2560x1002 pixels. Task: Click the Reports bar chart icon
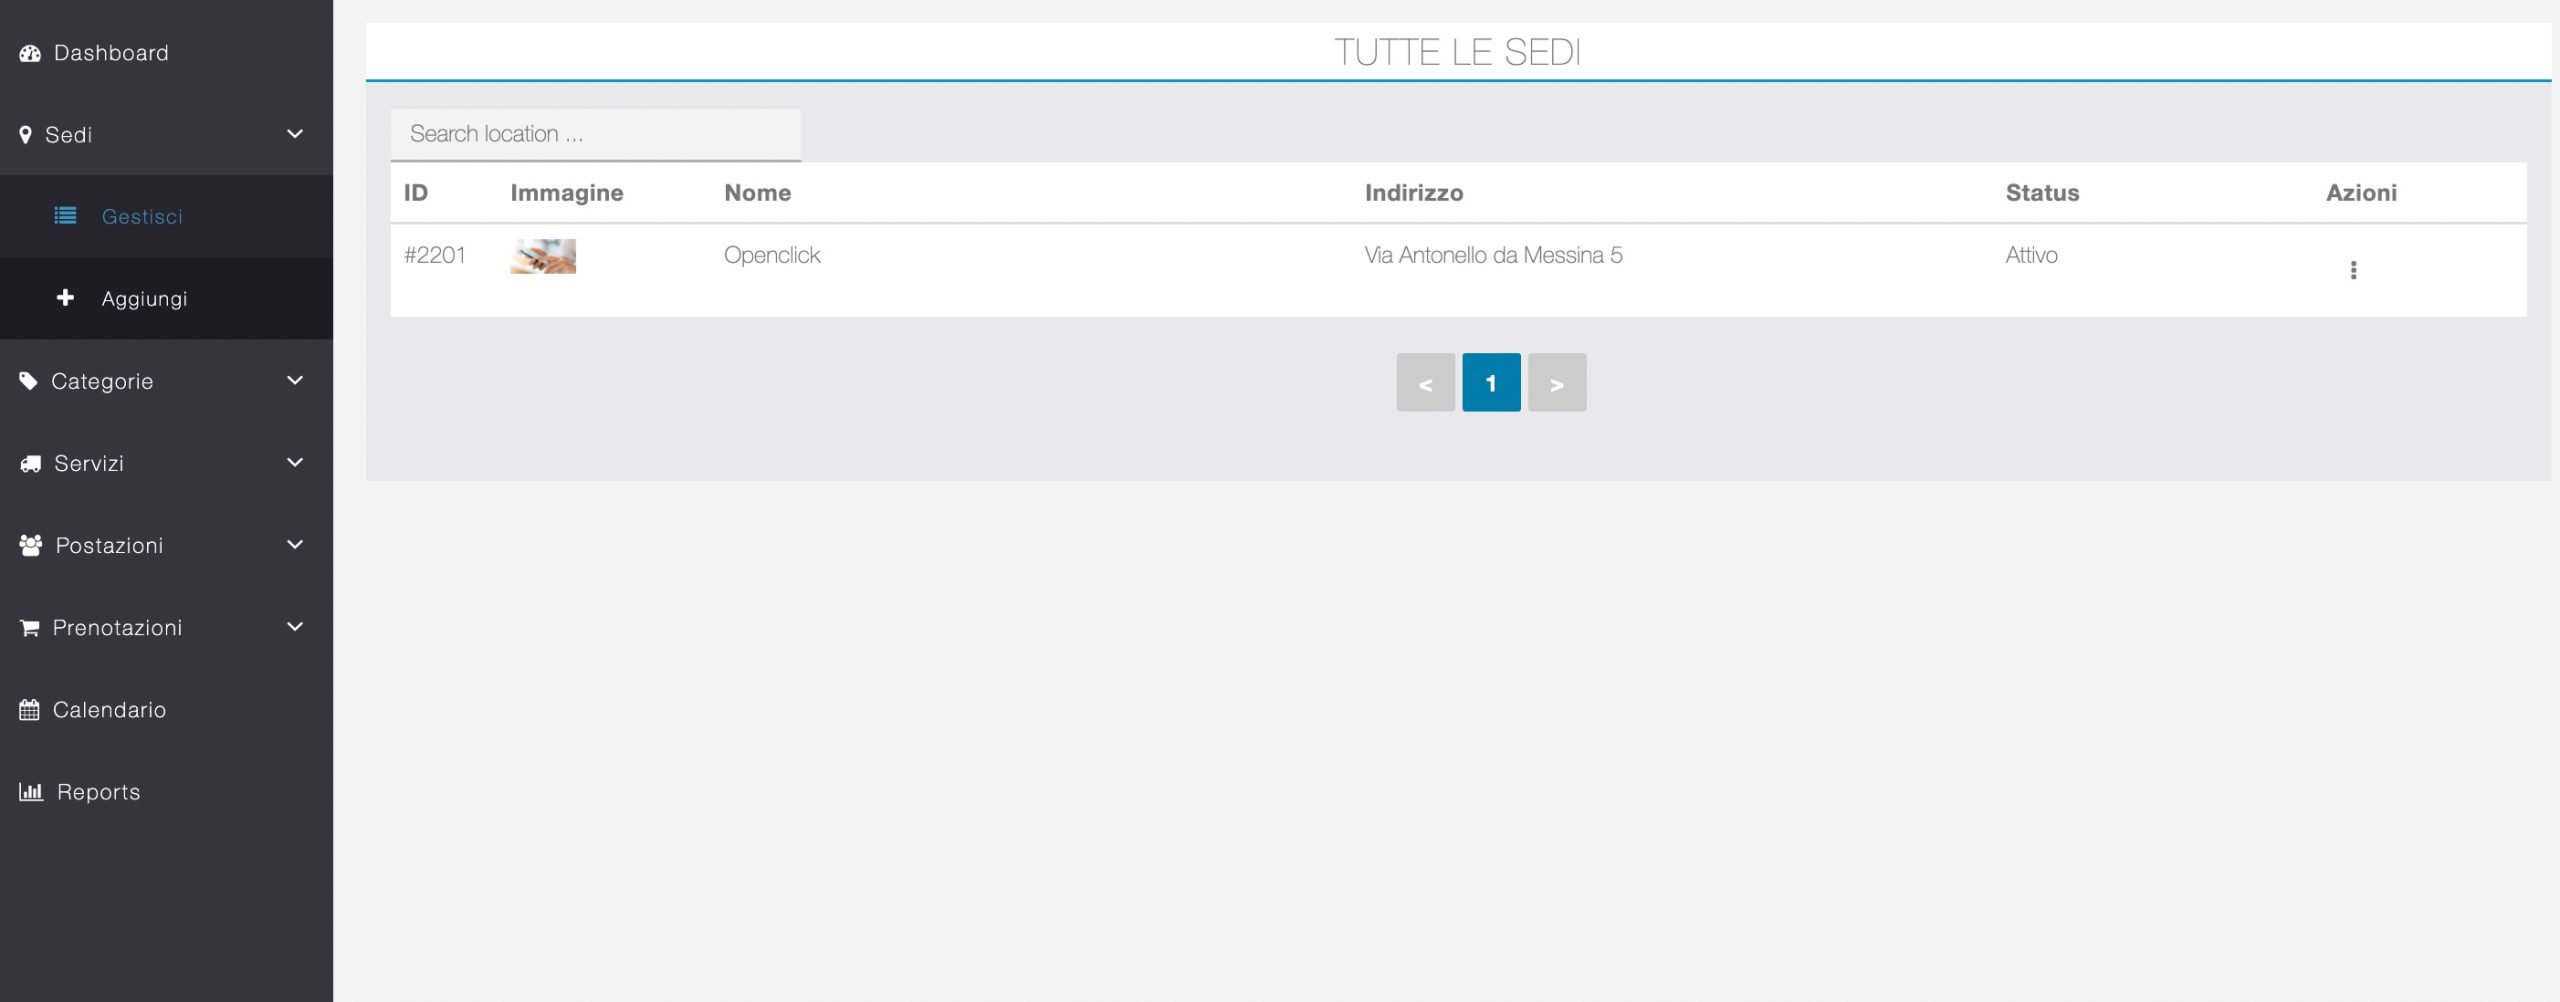(x=31, y=792)
